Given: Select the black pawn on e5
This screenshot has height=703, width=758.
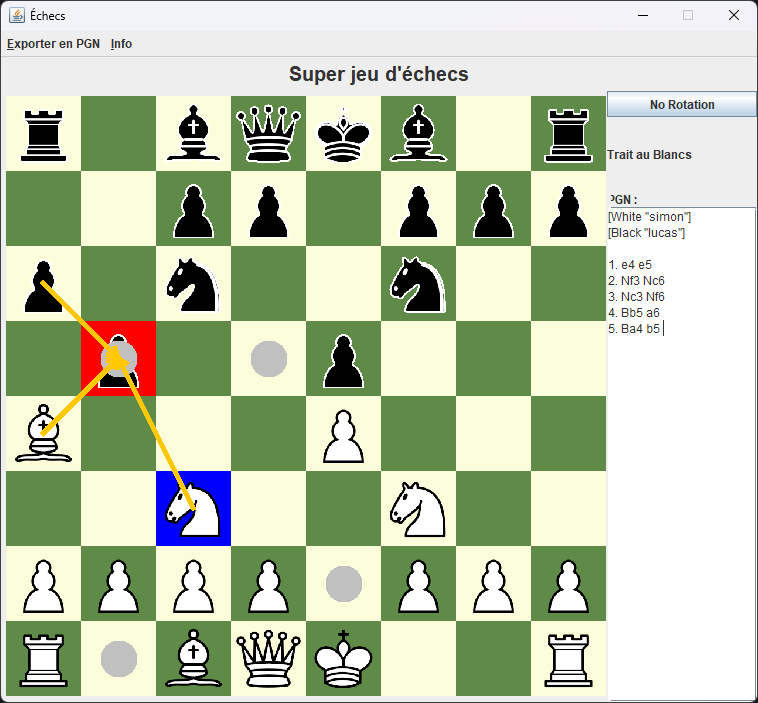Looking at the screenshot, I should (343, 359).
